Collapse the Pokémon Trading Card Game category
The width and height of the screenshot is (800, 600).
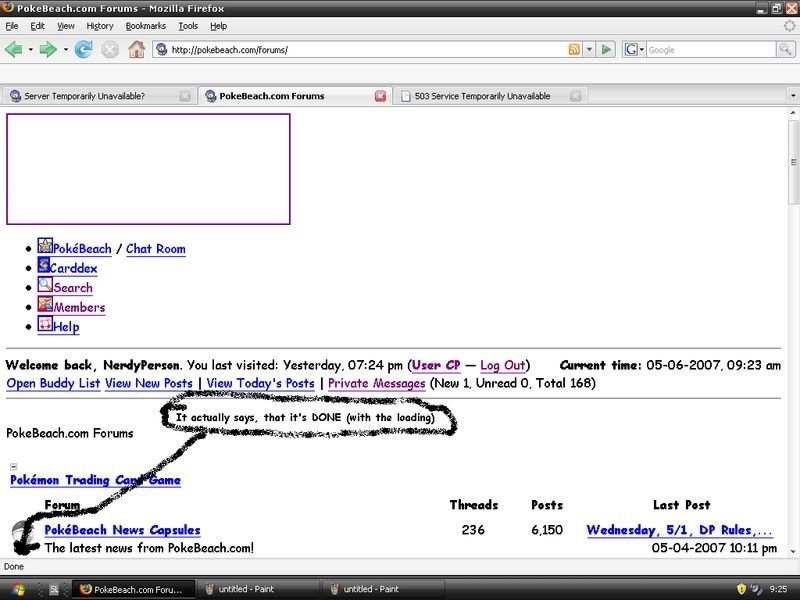[x=14, y=466]
